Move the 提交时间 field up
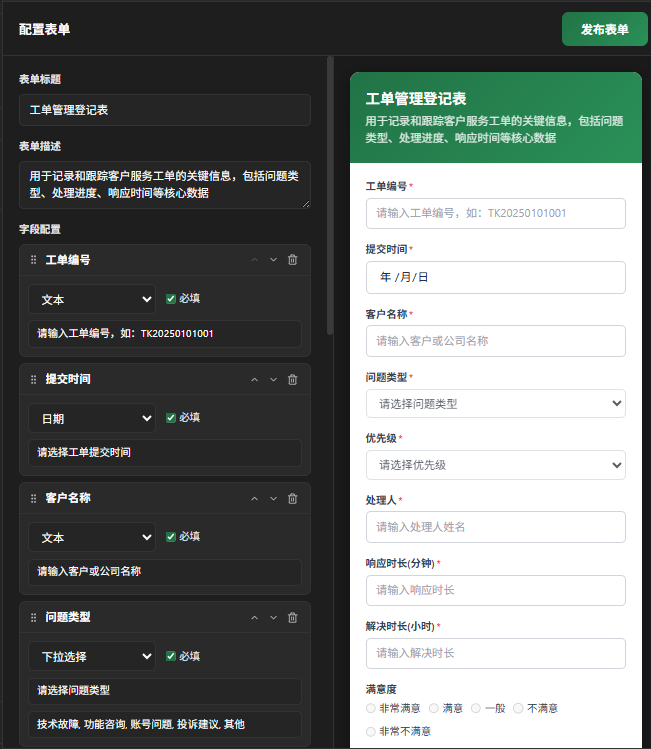The width and height of the screenshot is (651, 749). click(255, 380)
